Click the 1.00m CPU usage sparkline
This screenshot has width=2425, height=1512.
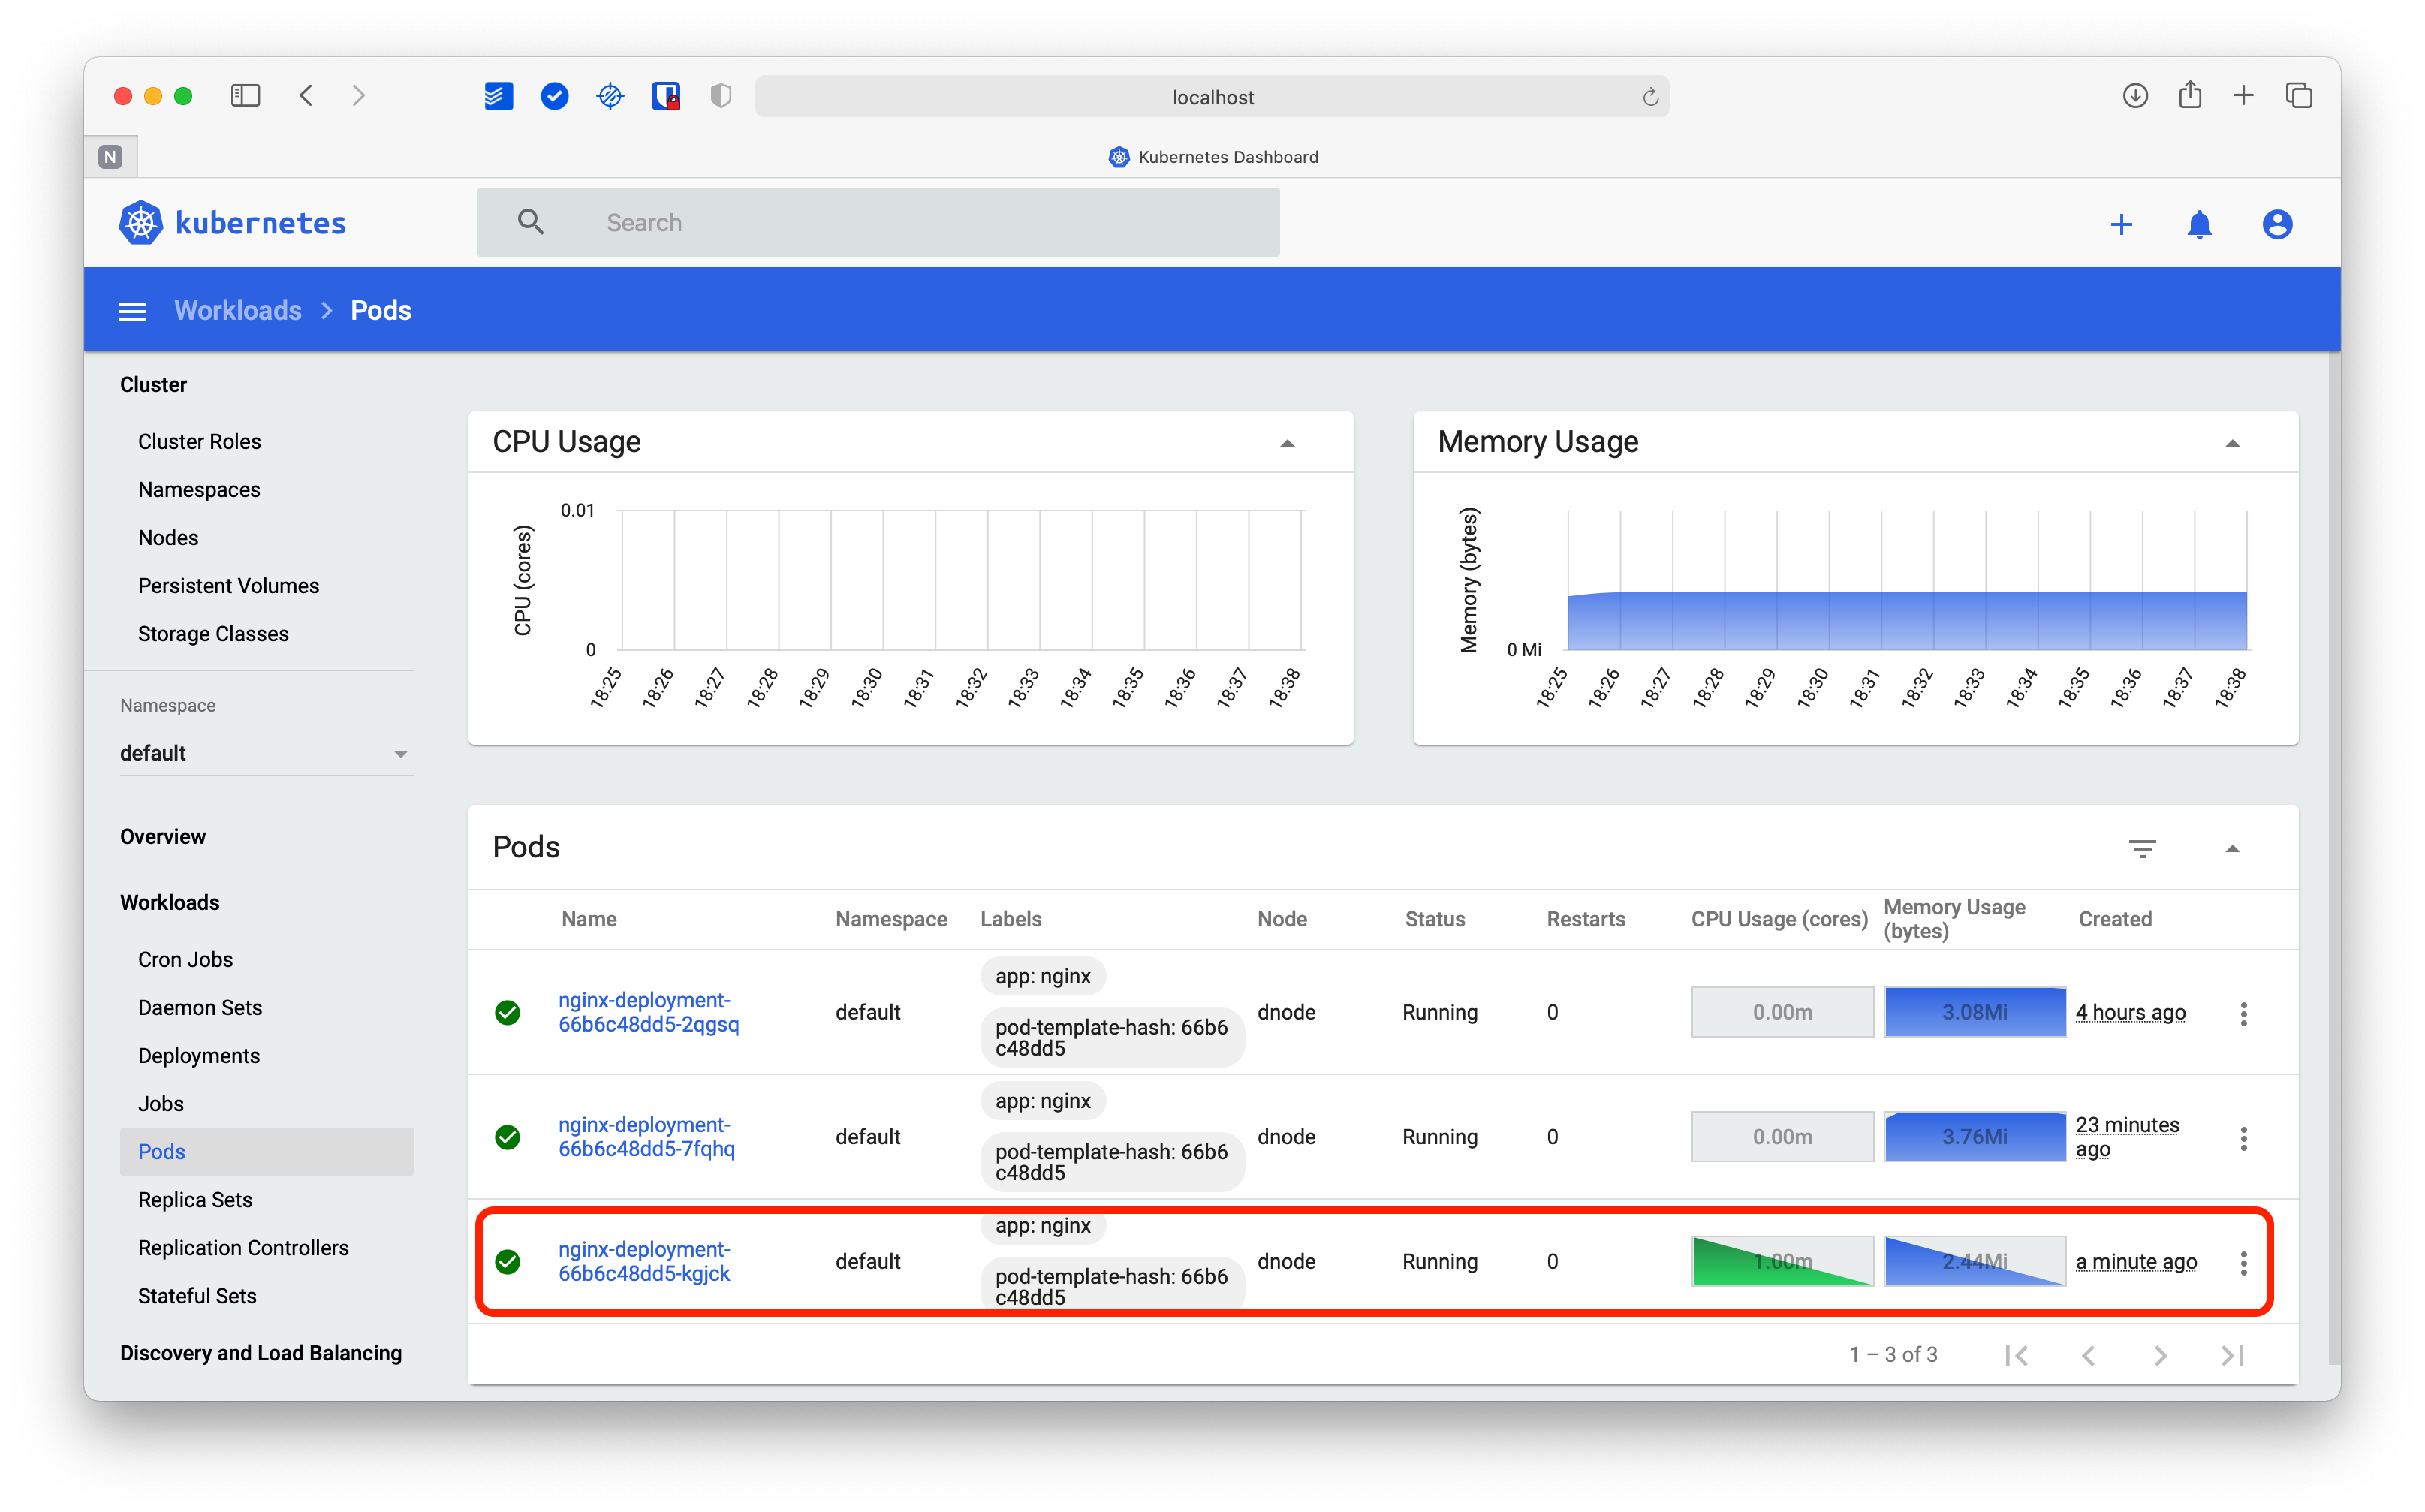click(x=1782, y=1261)
